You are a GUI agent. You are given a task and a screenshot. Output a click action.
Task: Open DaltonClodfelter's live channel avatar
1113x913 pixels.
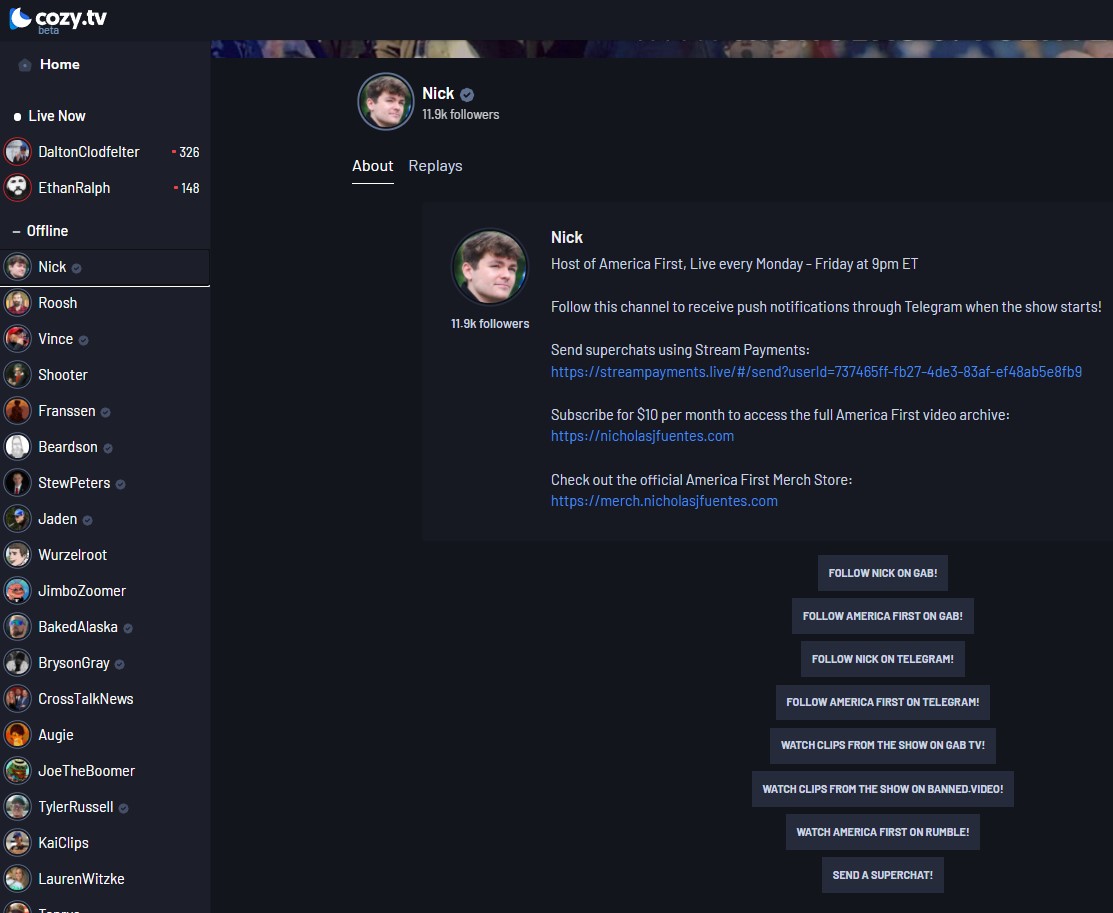(18, 152)
